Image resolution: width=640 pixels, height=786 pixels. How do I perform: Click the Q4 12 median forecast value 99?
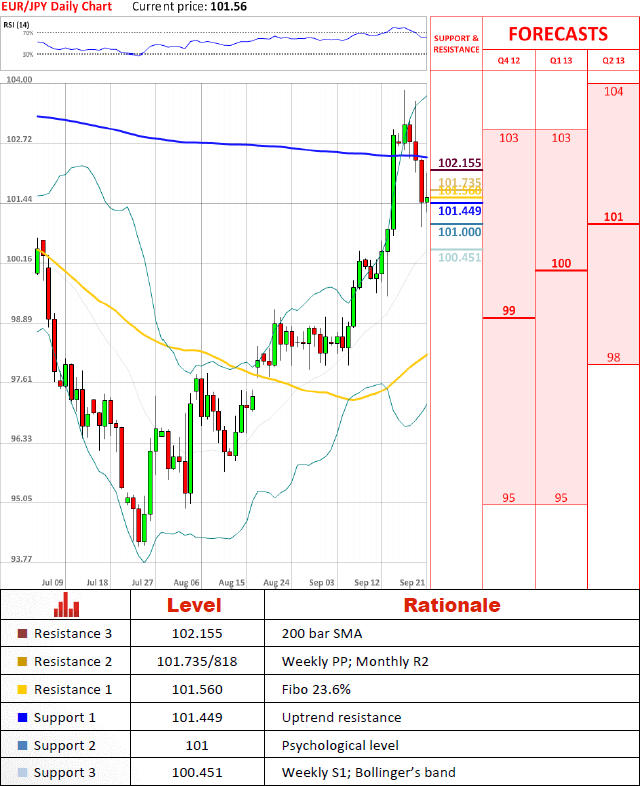(x=509, y=311)
